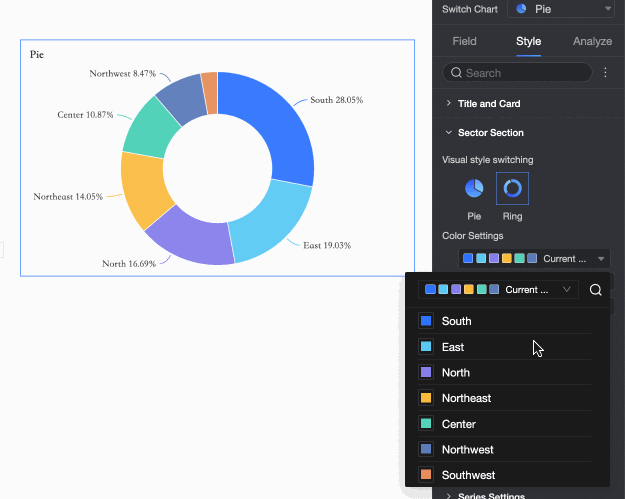
Task: Click the Color Settings label
Action: (472, 236)
